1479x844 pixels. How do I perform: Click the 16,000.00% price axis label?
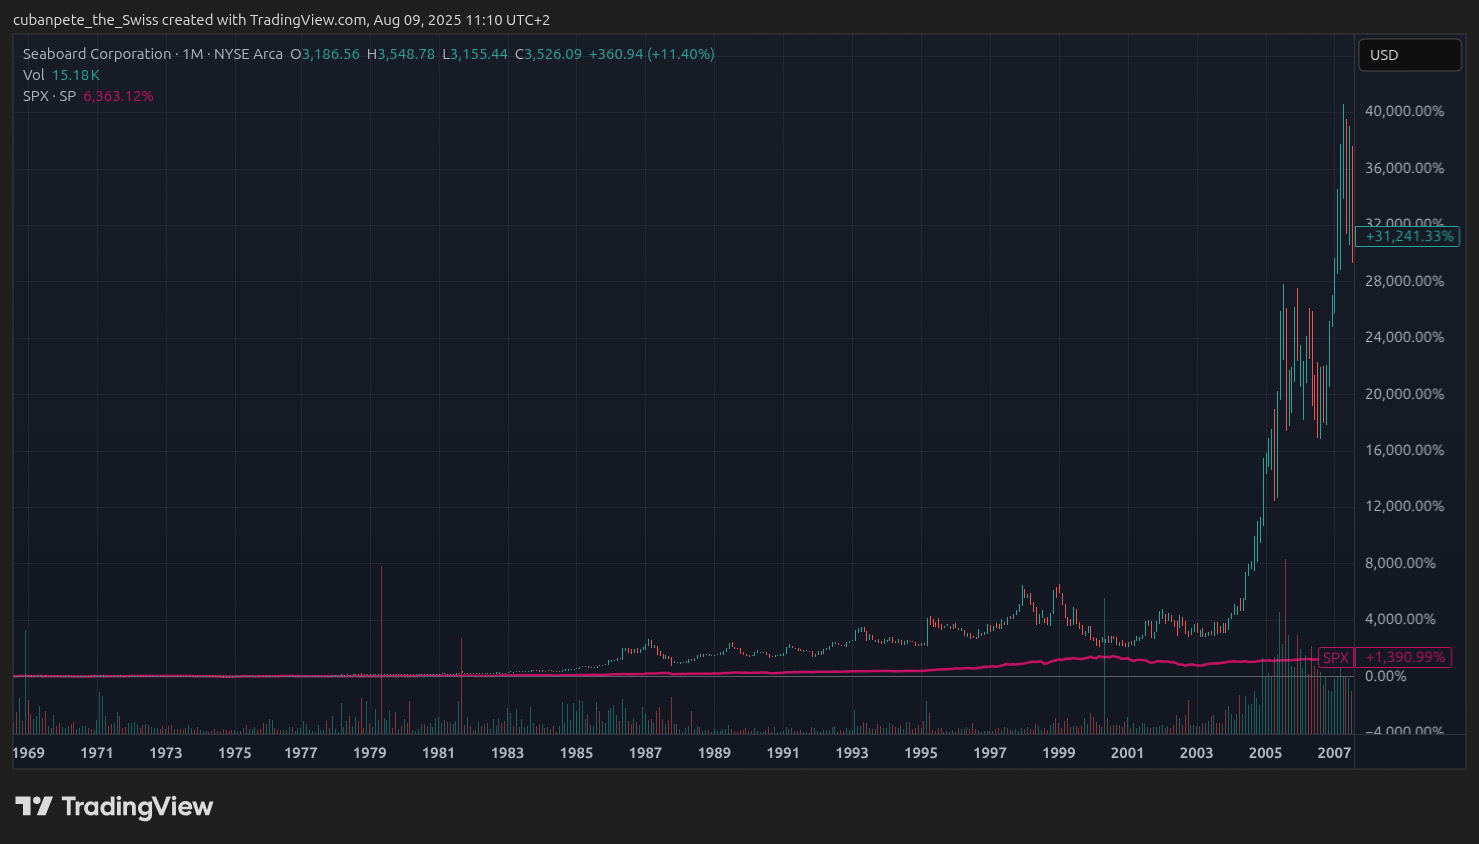(x=1404, y=450)
